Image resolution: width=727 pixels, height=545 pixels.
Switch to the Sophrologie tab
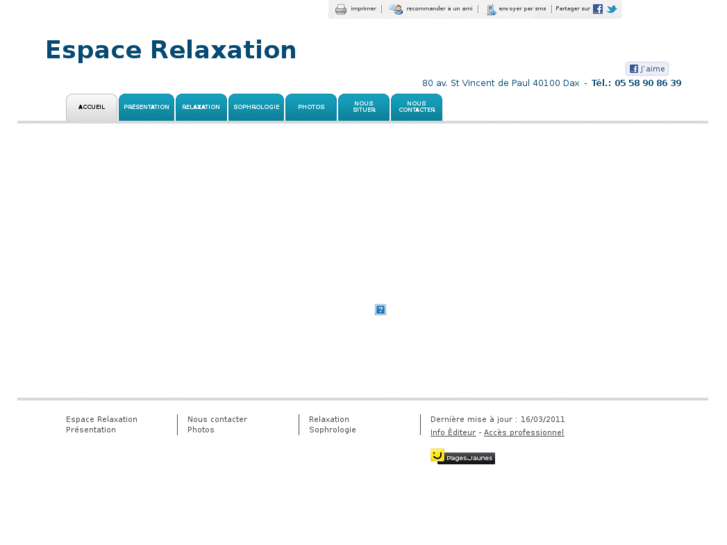(x=256, y=107)
